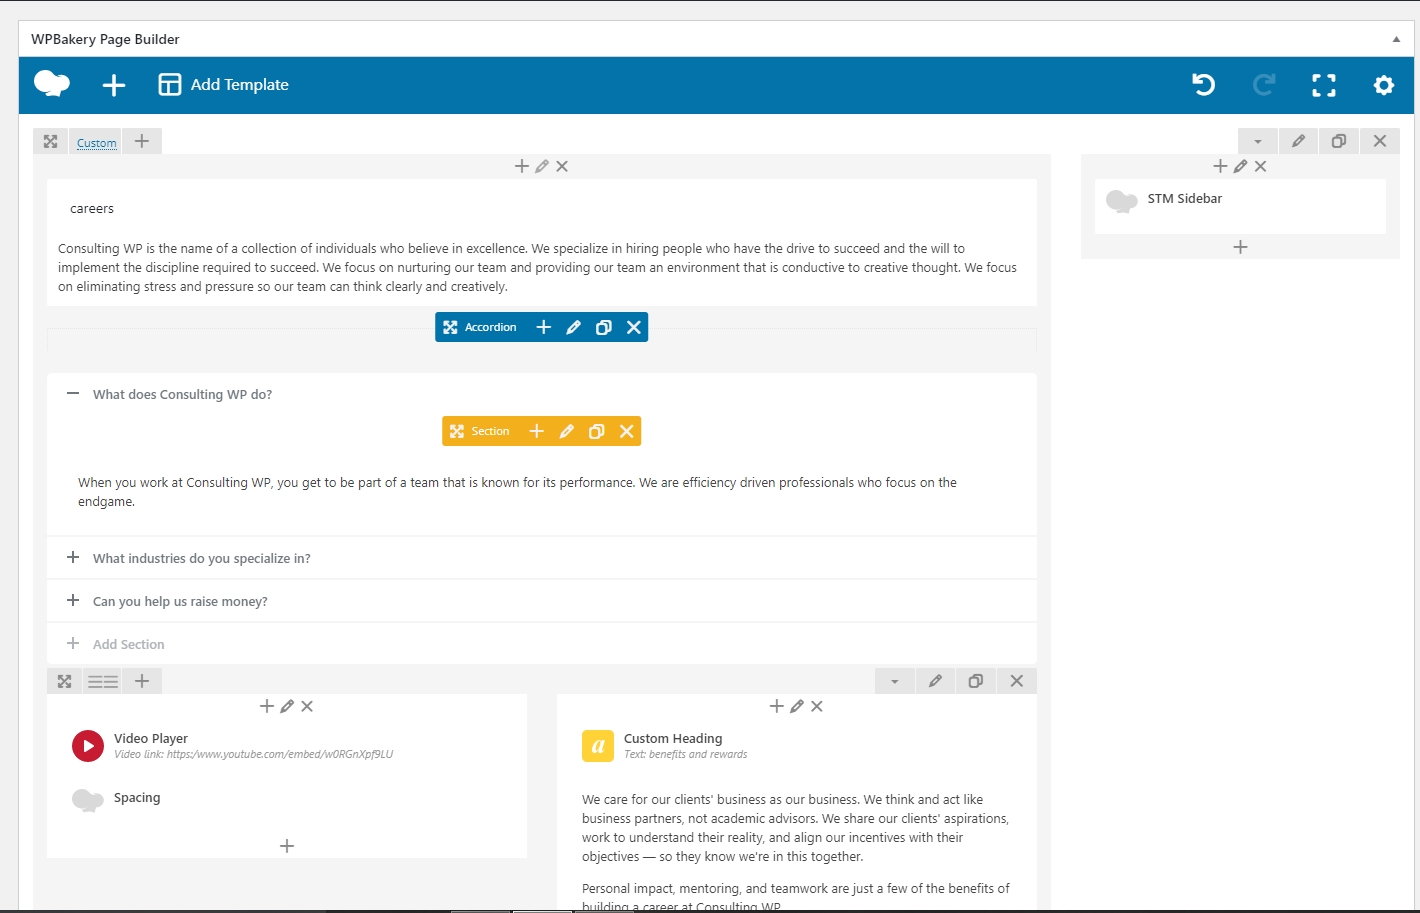The height and width of the screenshot is (913, 1420).
Task: Add column next to Custom layout
Action: pos(142,141)
